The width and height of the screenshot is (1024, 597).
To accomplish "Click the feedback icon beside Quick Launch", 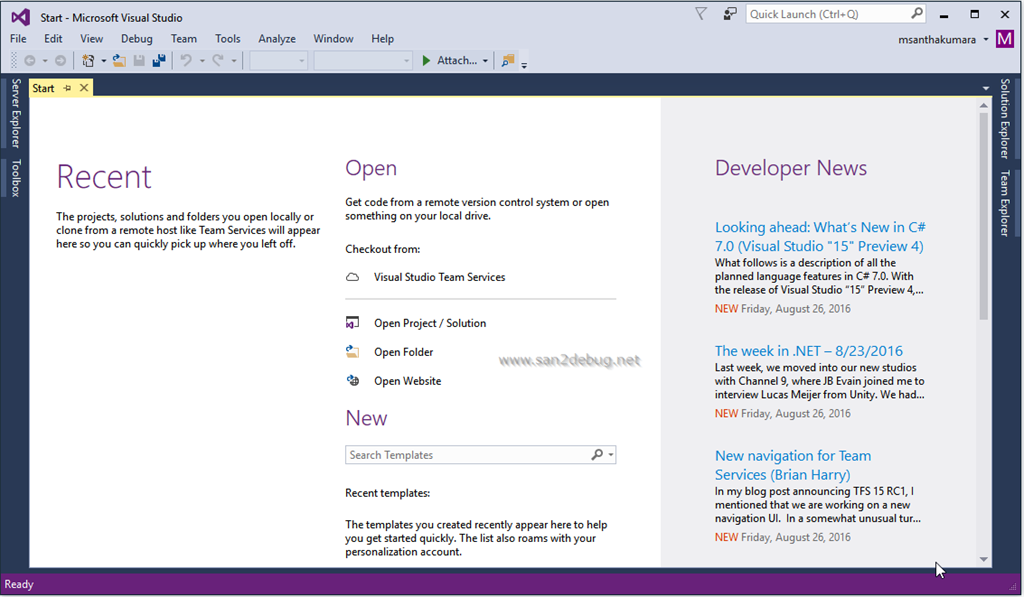I will pyautogui.click(x=729, y=14).
